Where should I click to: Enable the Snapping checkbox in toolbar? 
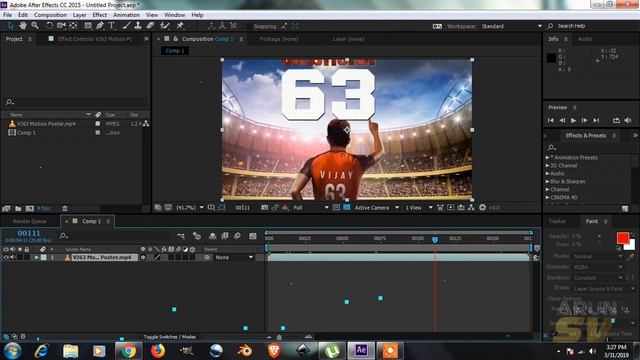(249, 26)
